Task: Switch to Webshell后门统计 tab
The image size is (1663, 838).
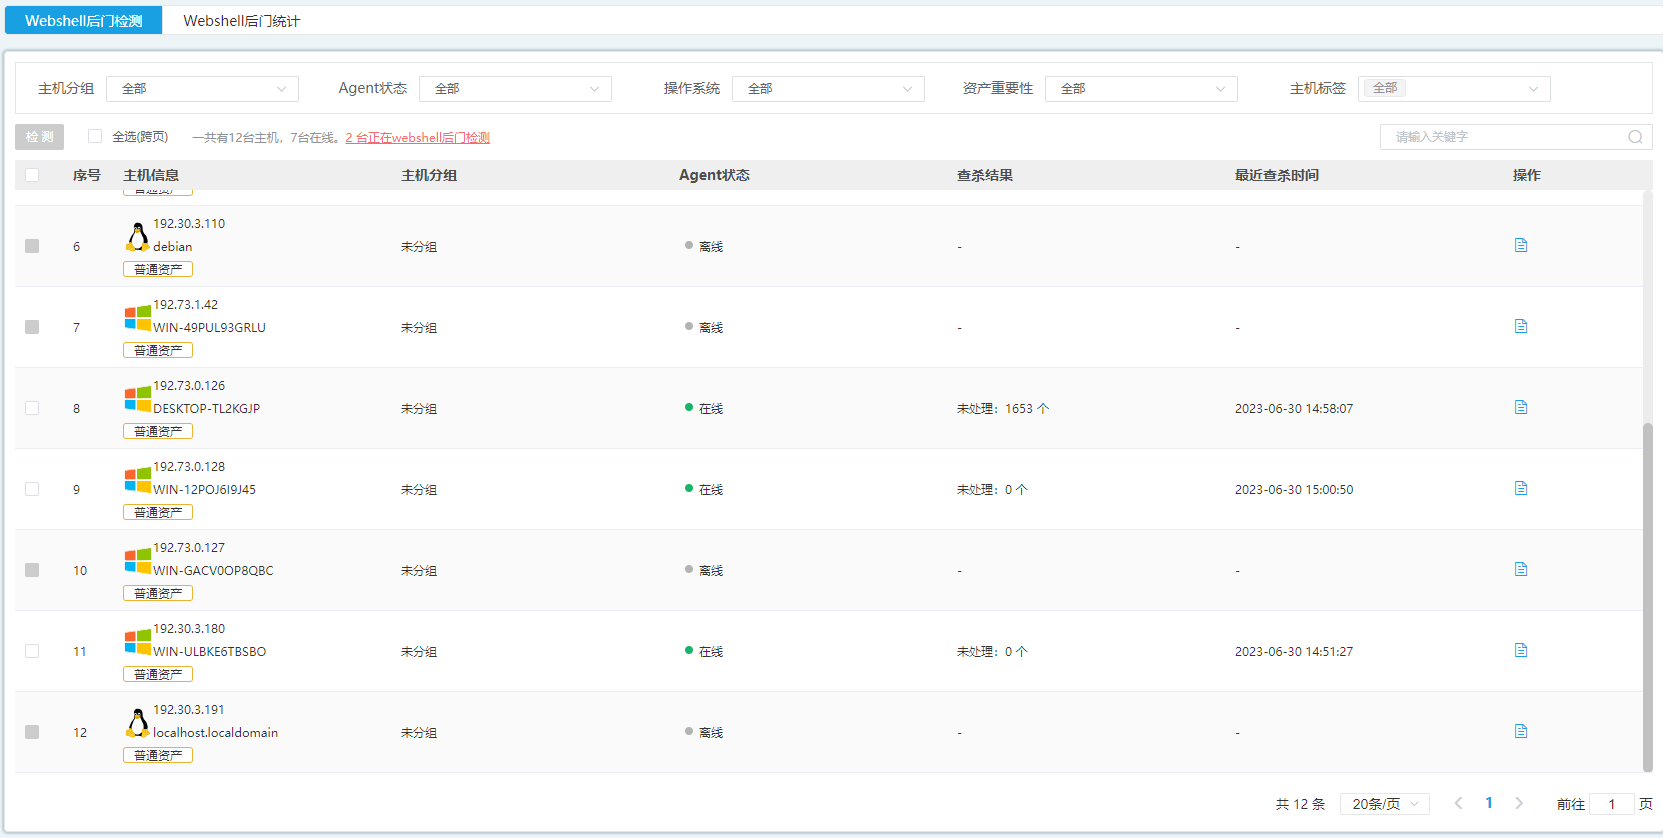Action: click(x=241, y=21)
